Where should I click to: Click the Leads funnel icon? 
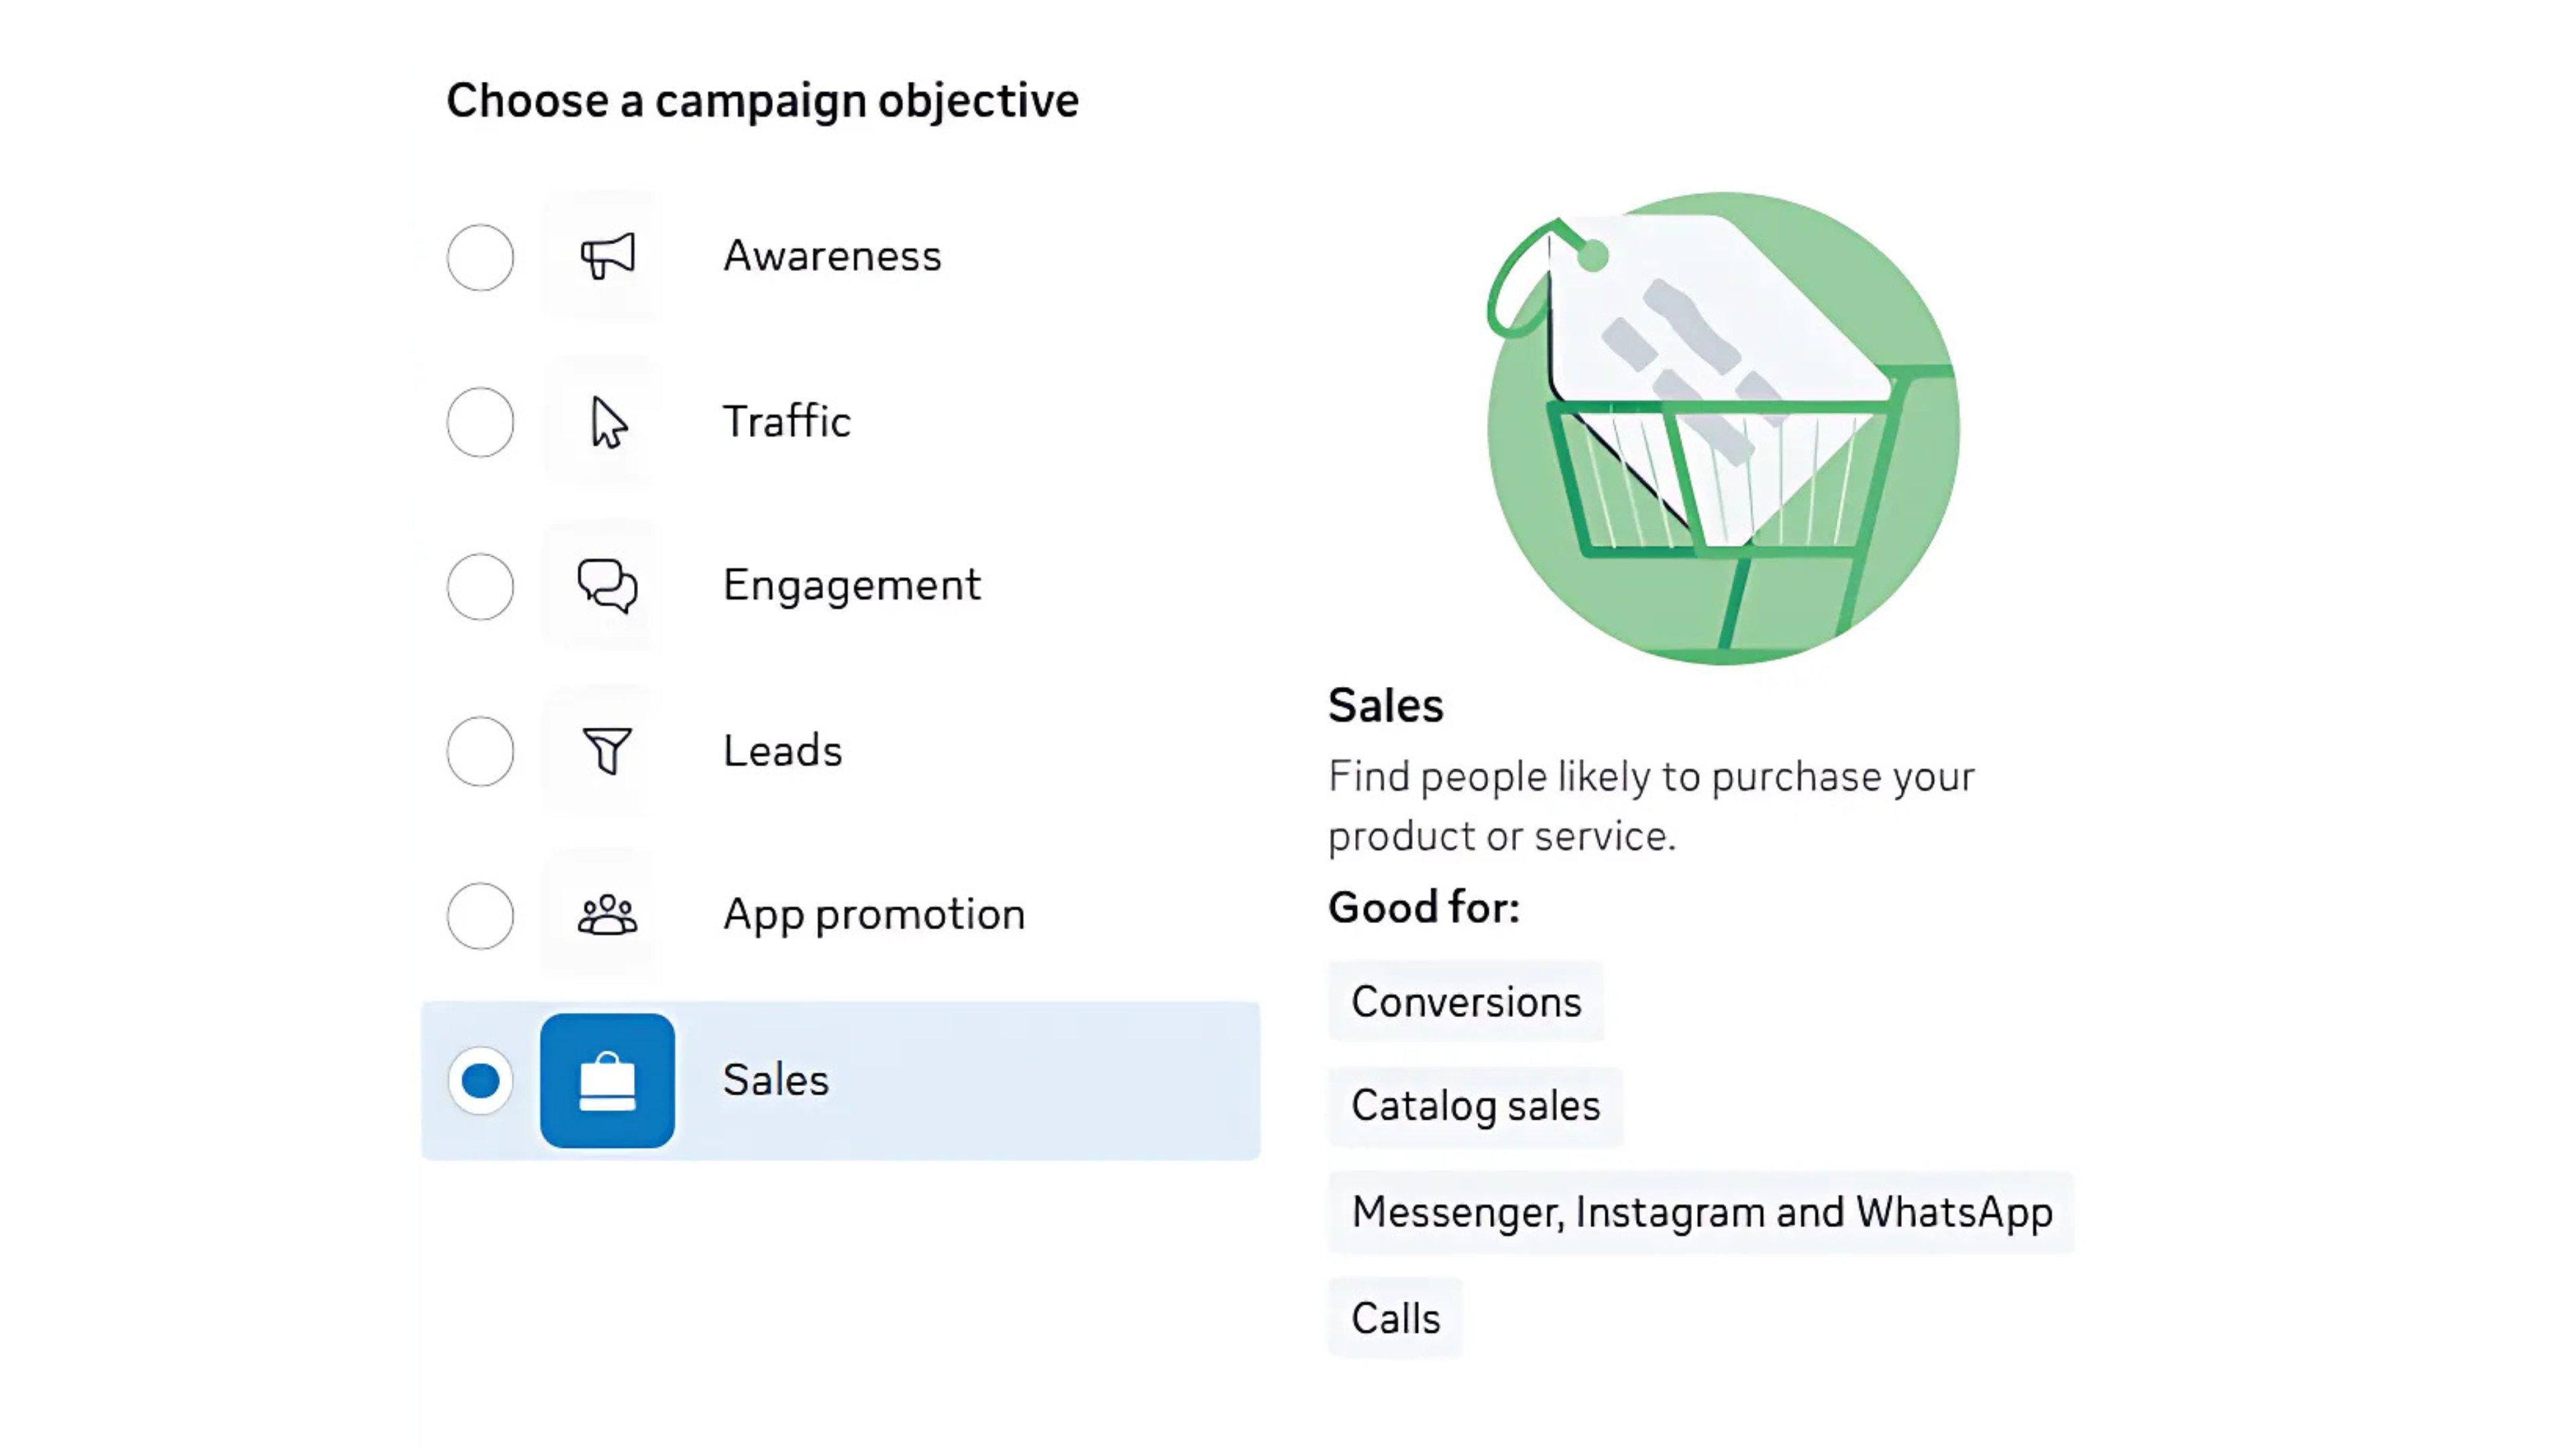607,751
